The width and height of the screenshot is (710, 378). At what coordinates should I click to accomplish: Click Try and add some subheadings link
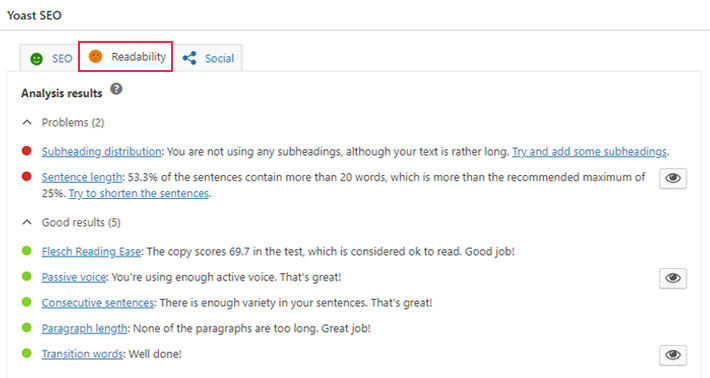point(590,152)
